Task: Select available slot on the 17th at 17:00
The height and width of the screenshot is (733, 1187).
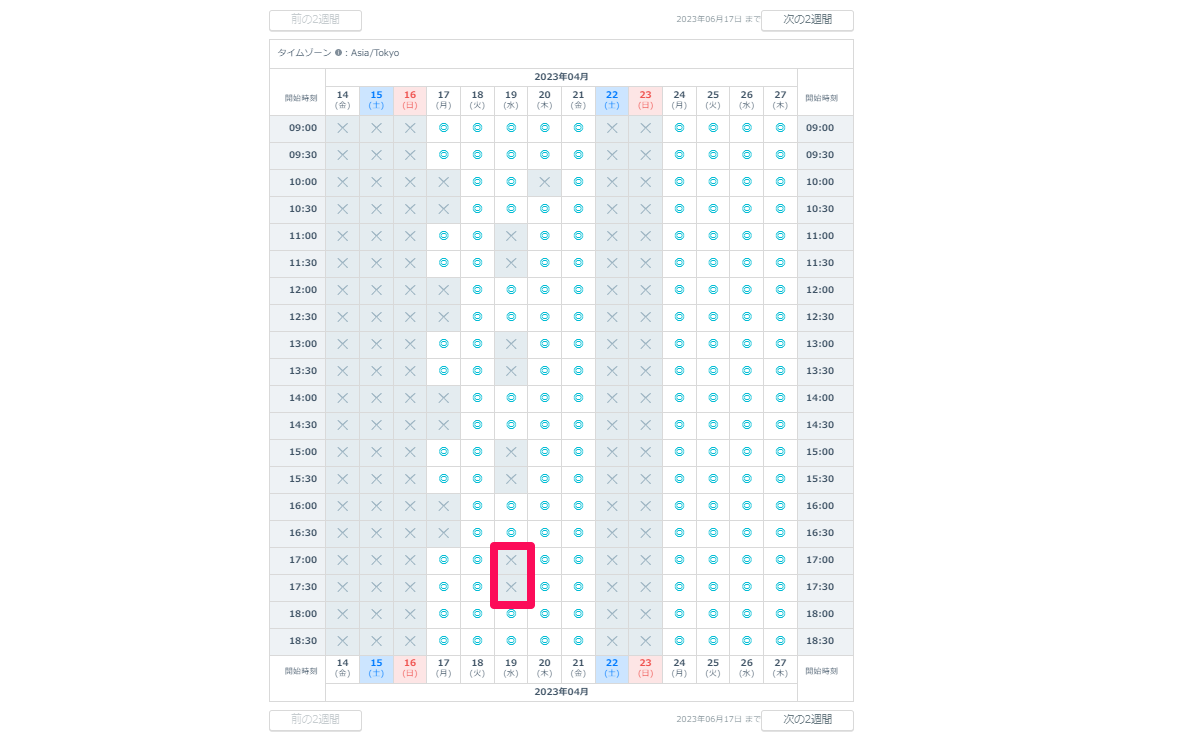Action: click(x=444, y=560)
